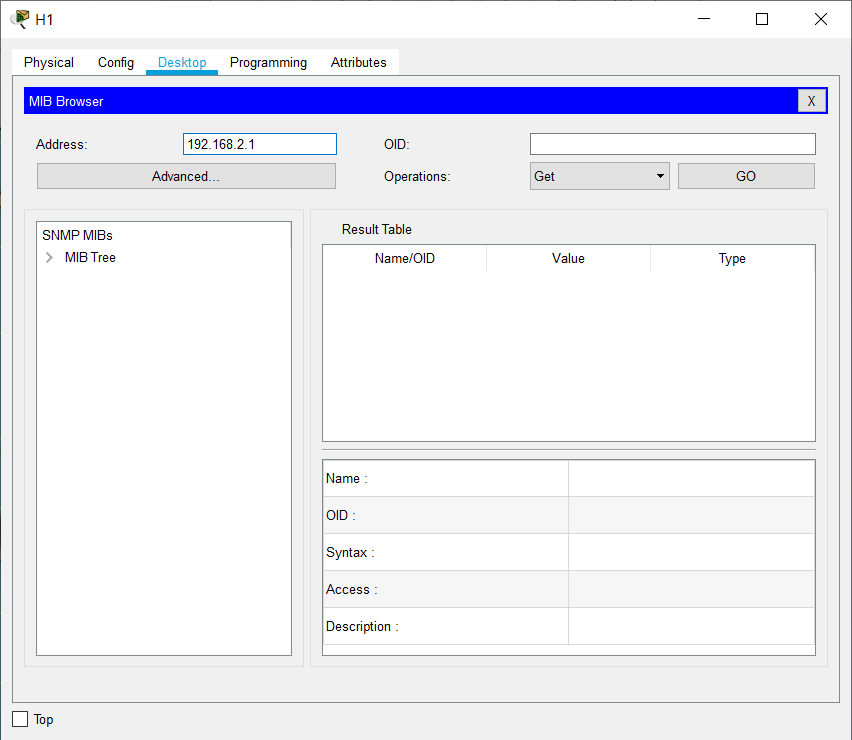Open the Config tab
This screenshot has height=740, width=852.
pyautogui.click(x=116, y=62)
